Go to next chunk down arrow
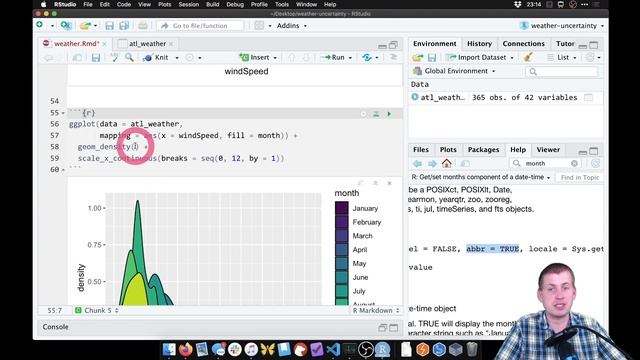Image resolution: width=640 pixels, height=360 pixels. [x=306, y=58]
